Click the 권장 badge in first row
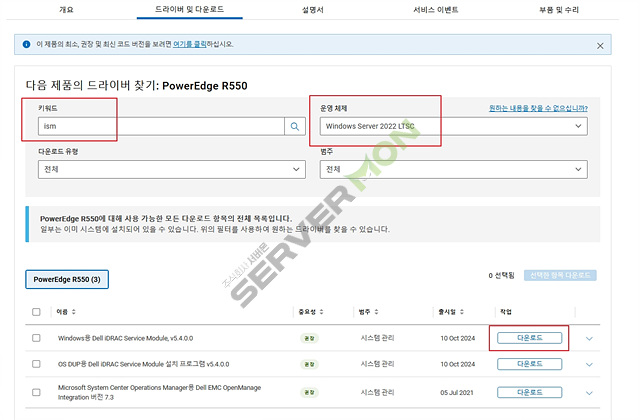This screenshot has width=640, height=420. [309, 338]
